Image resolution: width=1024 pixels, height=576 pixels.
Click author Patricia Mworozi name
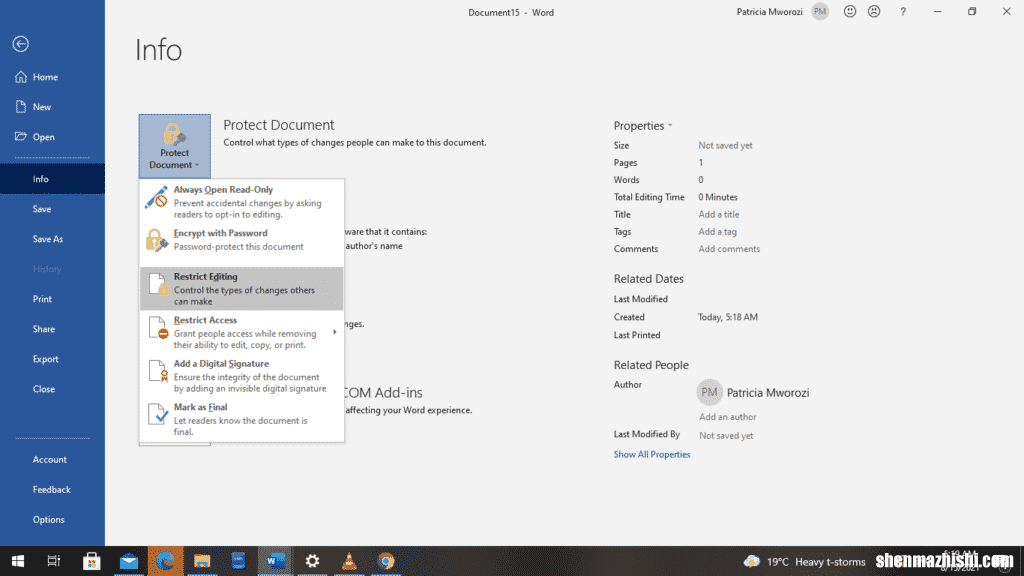click(768, 392)
